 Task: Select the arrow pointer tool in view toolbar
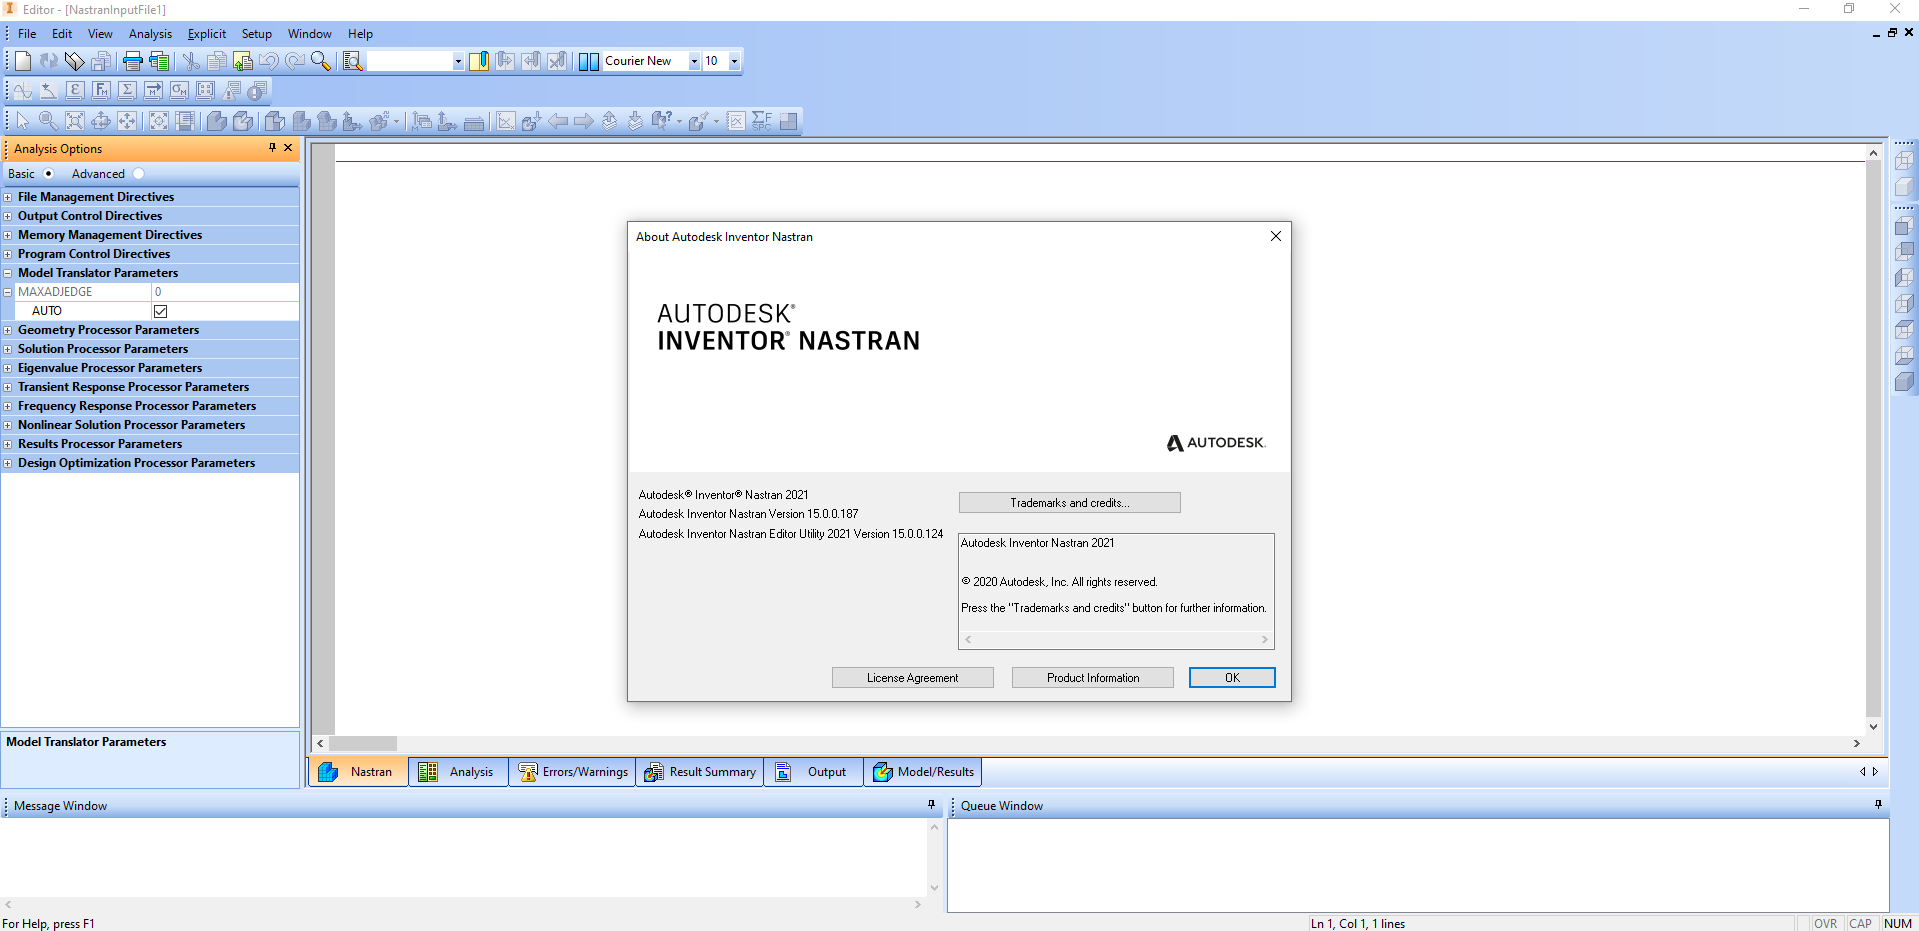coord(23,121)
